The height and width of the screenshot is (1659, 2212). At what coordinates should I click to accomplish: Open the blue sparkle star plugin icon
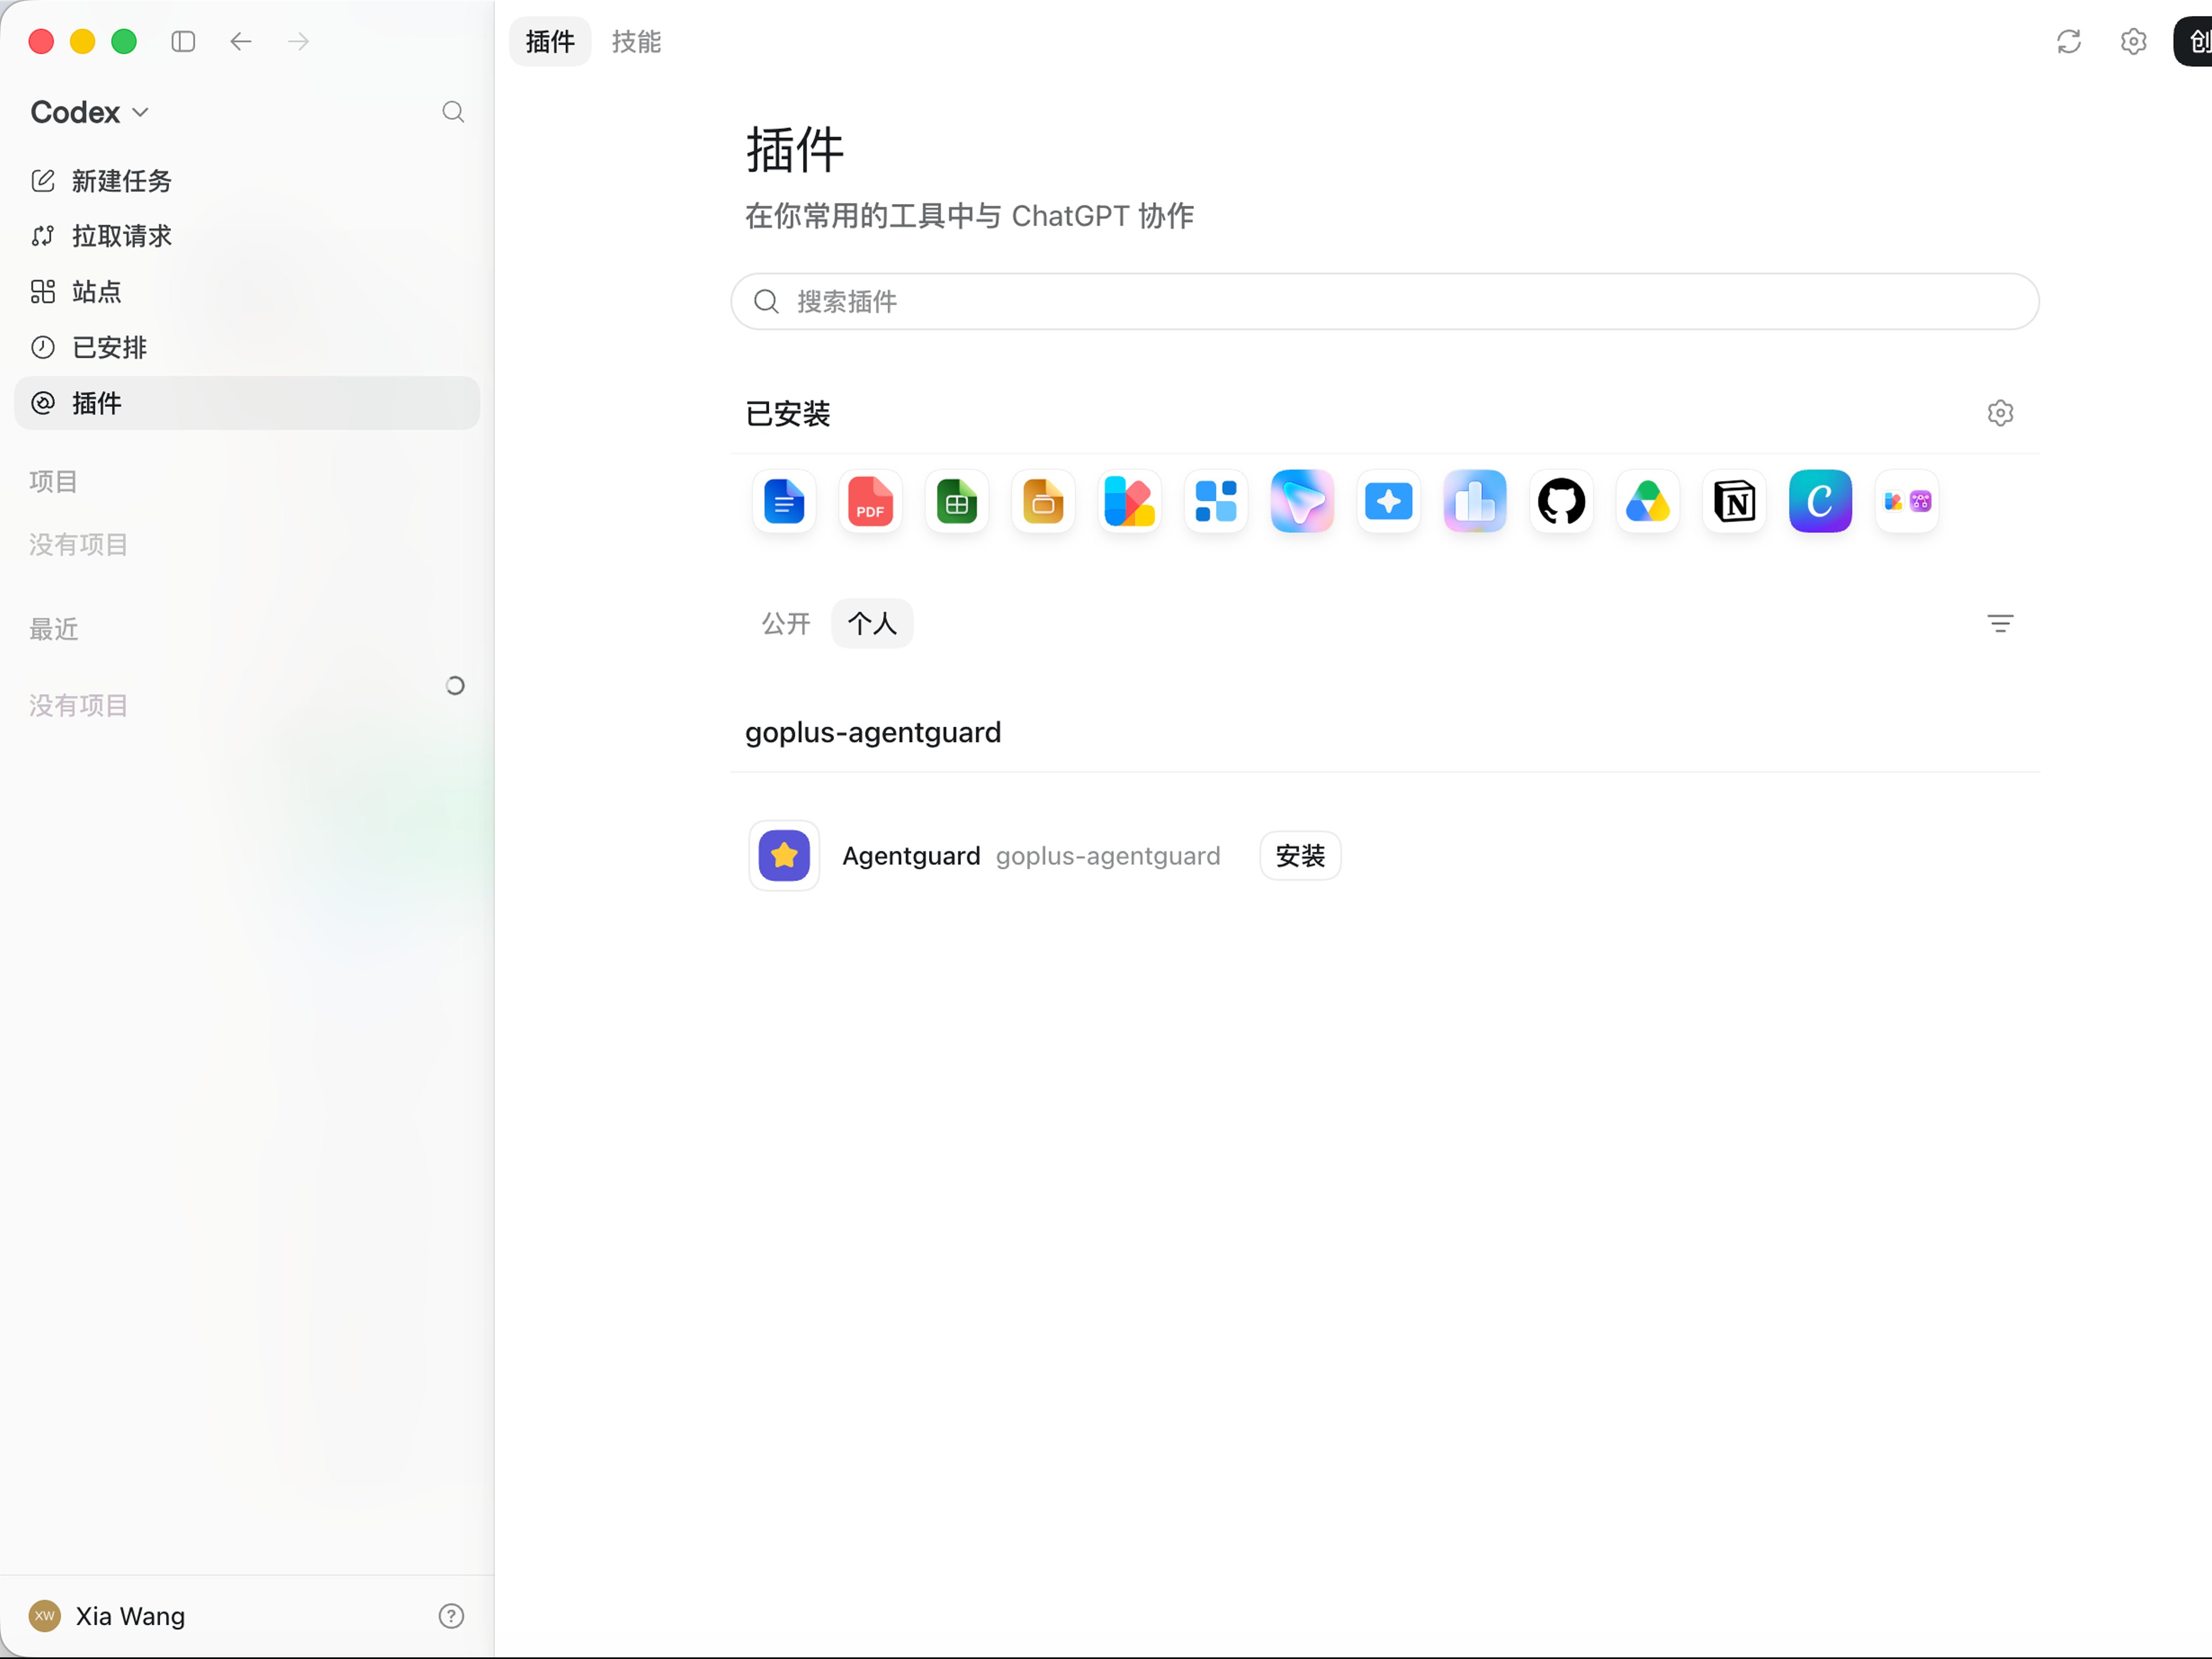click(x=1389, y=501)
